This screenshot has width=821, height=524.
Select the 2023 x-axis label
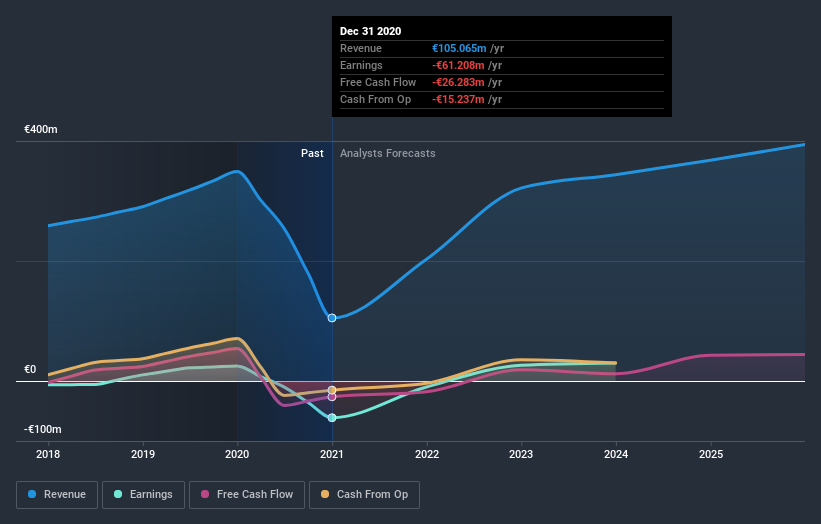[x=521, y=454]
